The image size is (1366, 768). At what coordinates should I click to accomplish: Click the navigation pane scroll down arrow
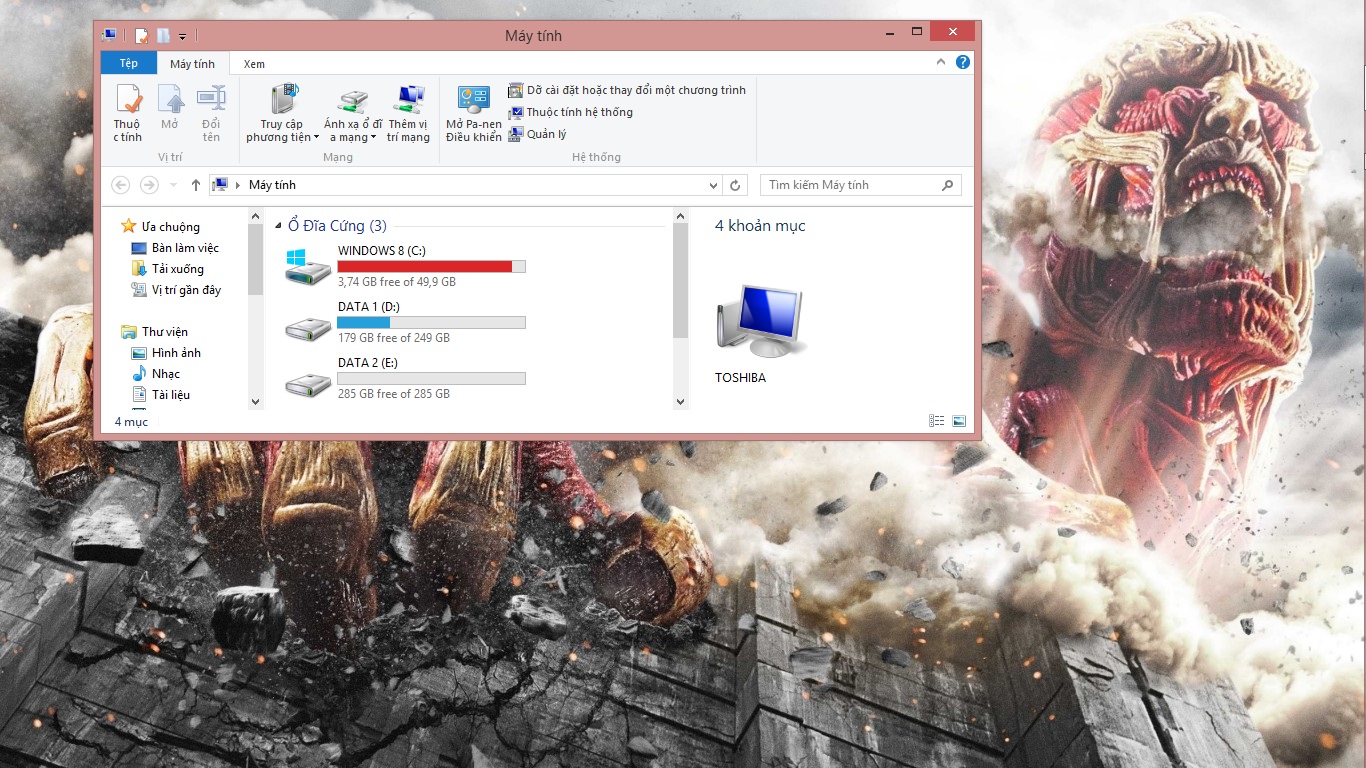[x=255, y=401]
